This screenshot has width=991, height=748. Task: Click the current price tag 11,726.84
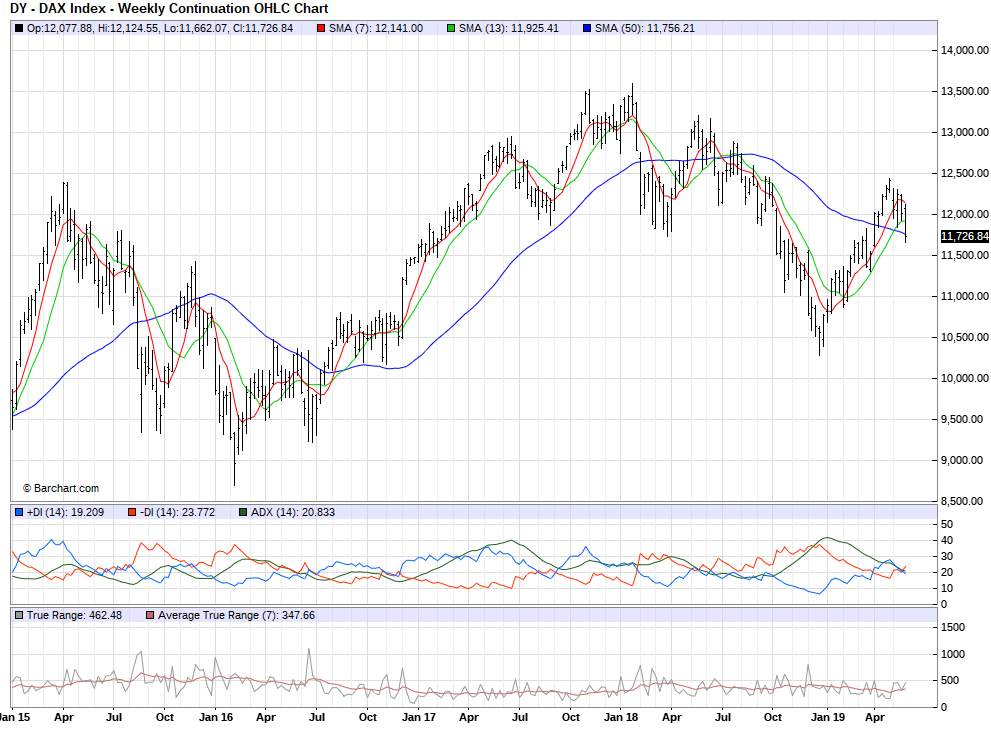[964, 236]
